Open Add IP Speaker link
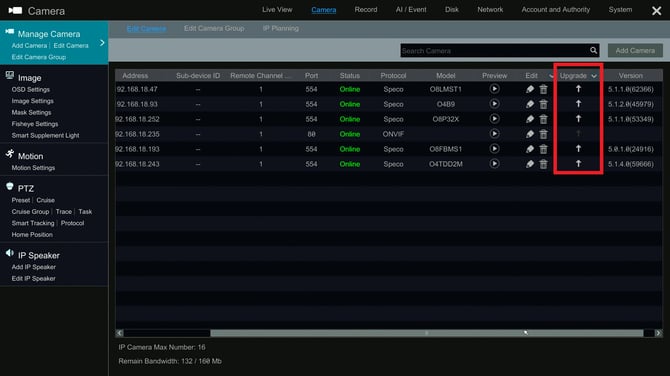Screen dimensions: 670x376 click(34, 267)
